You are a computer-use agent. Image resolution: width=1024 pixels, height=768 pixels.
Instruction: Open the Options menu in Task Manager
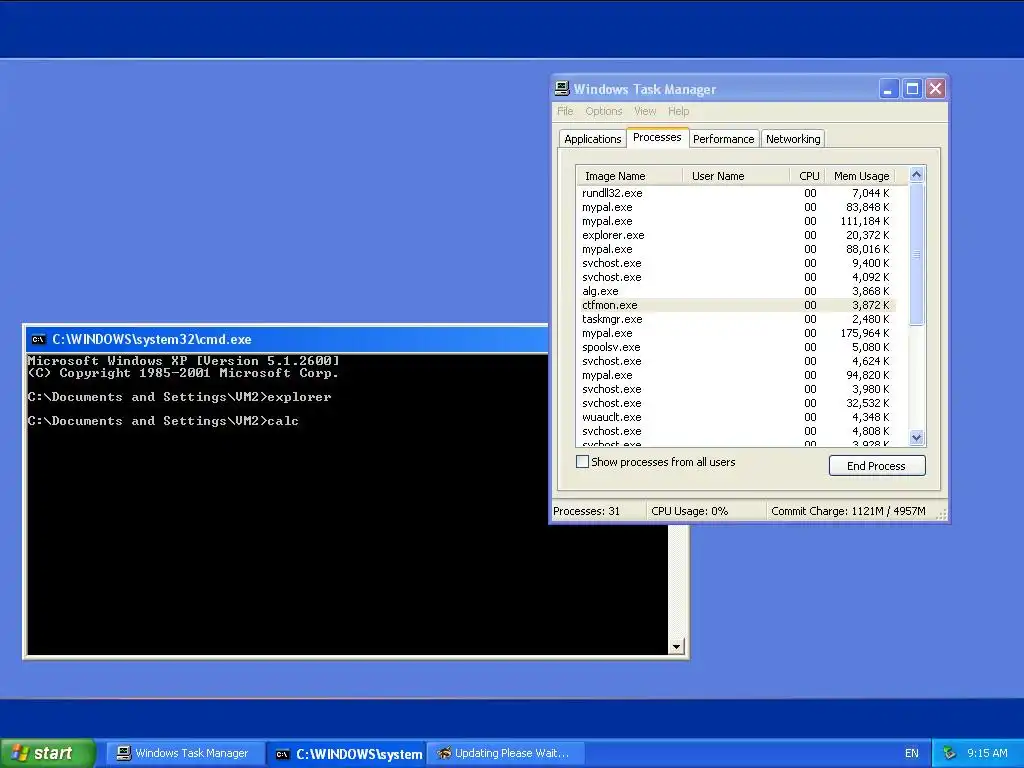[603, 111]
